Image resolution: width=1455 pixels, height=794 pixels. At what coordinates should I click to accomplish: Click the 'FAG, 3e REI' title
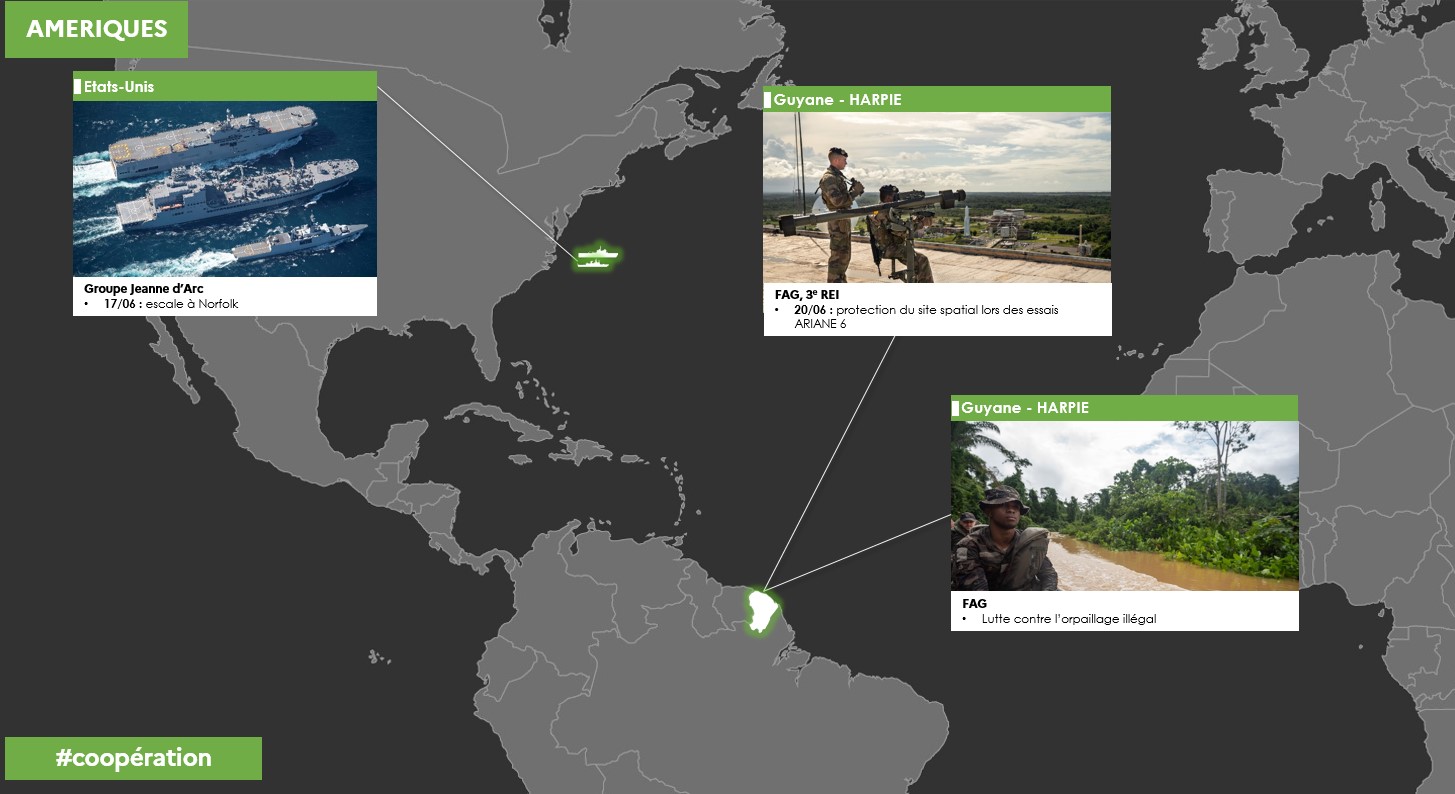807,294
